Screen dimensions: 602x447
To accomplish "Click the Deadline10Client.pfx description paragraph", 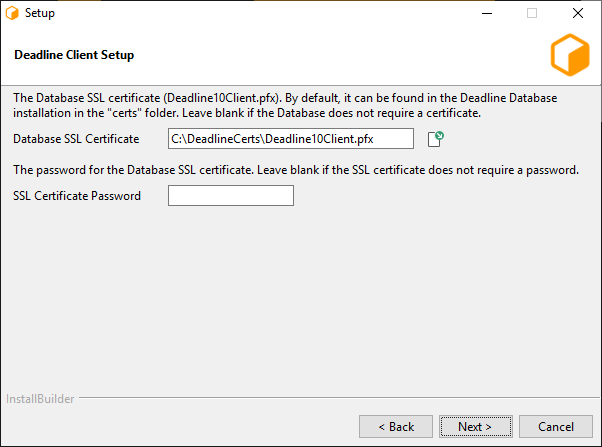I will point(285,105).
